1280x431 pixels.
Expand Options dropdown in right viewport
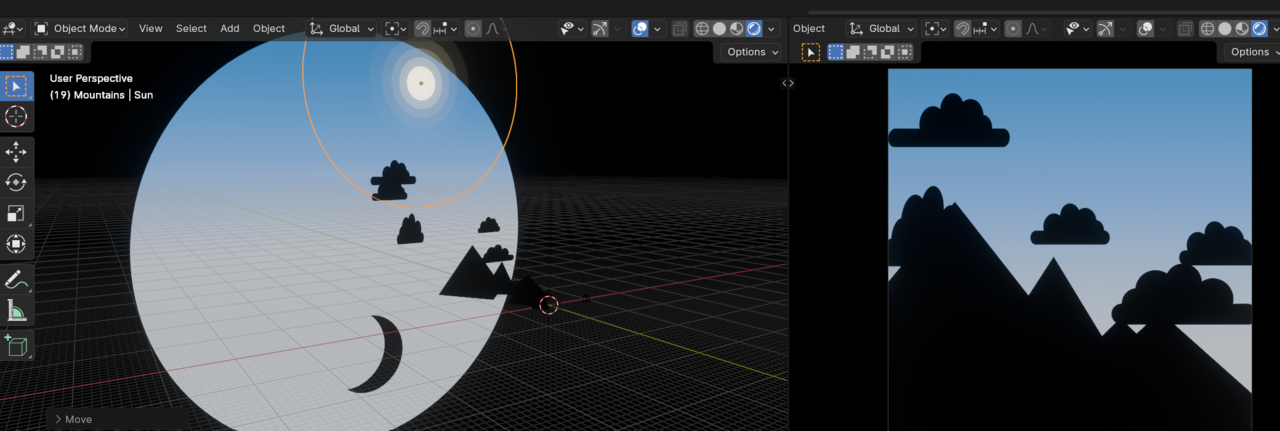coord(1249,52)
